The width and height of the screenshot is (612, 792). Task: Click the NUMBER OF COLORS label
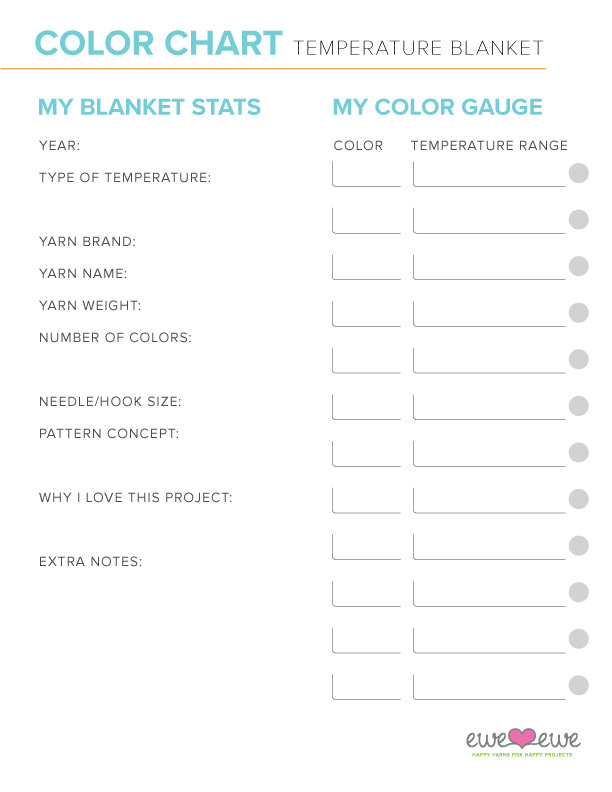point(115,338)
